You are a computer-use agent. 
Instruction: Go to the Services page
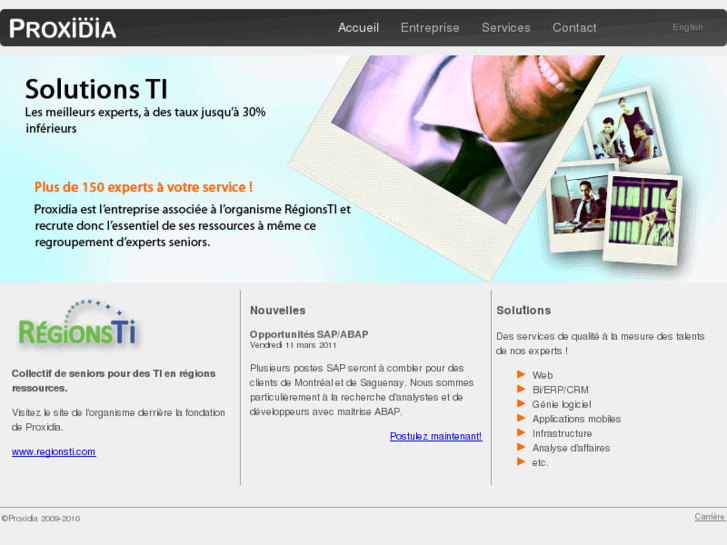[x=506, y=28]
